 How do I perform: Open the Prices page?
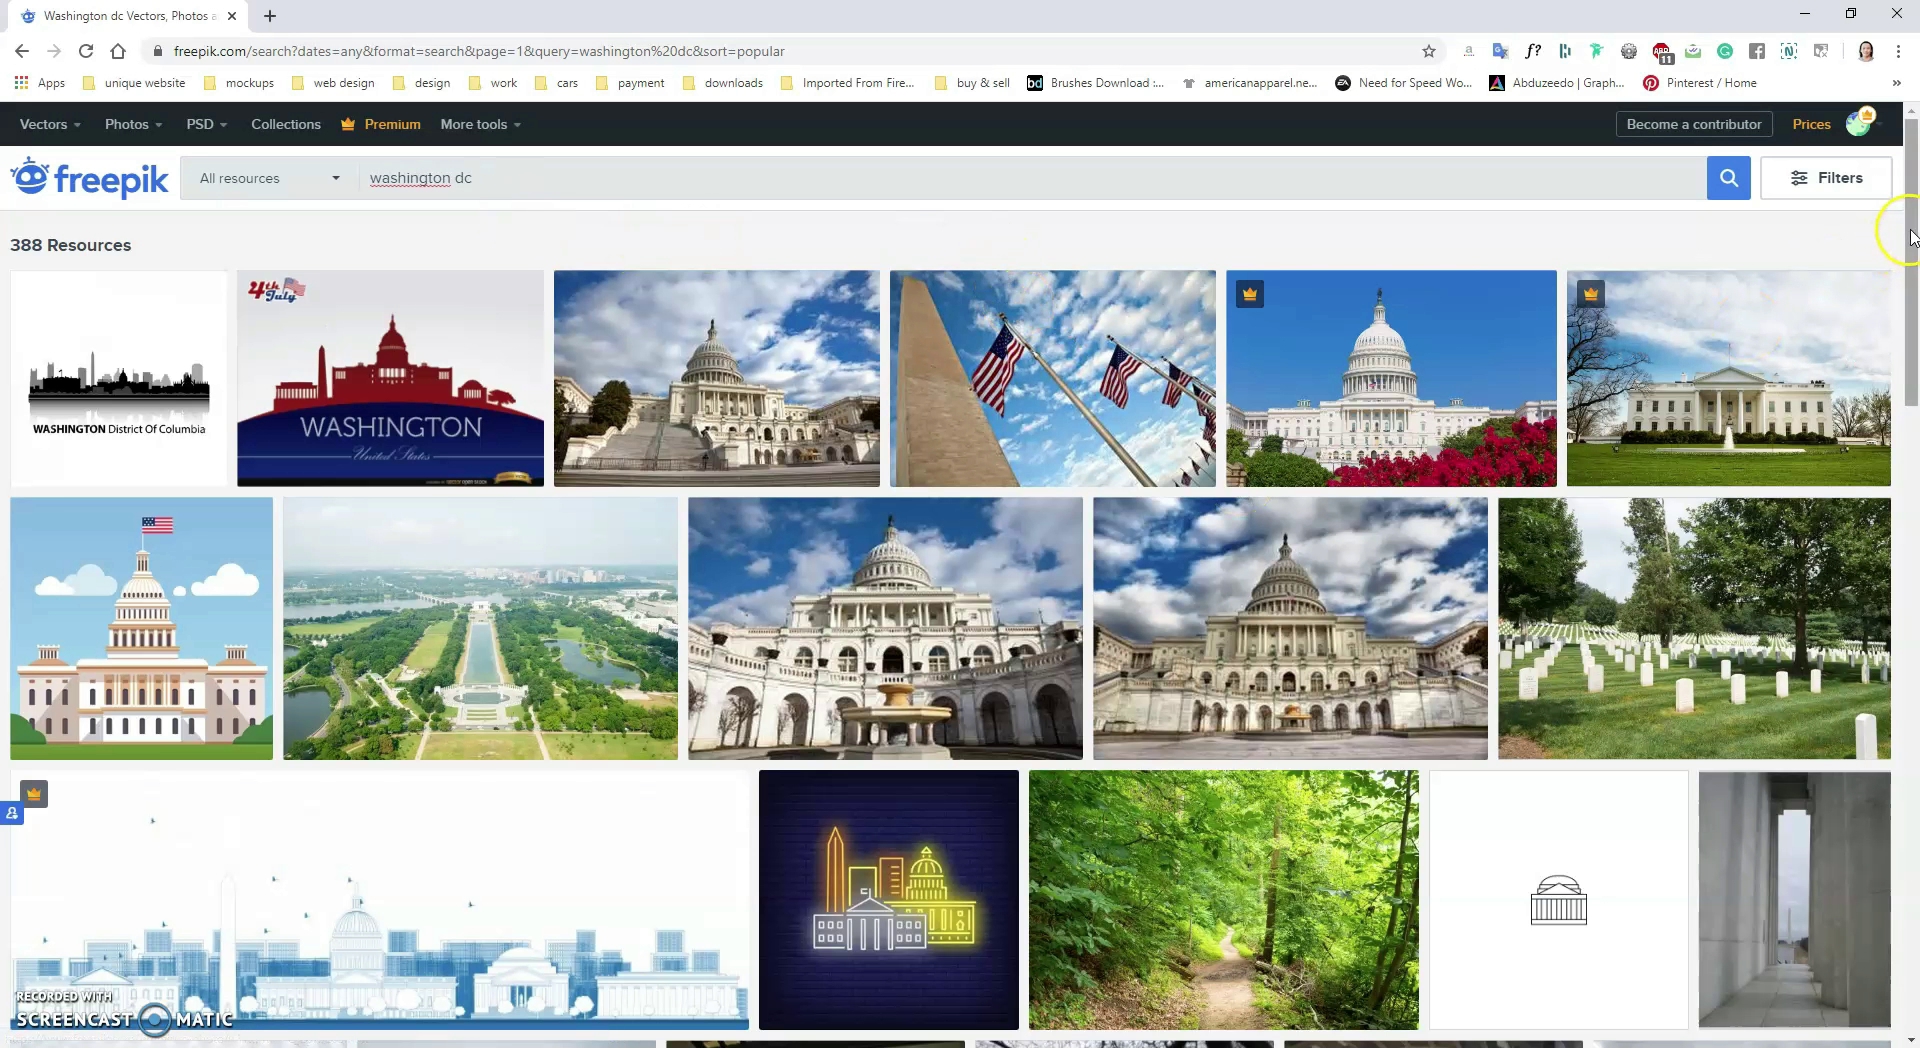[1811, 124]
